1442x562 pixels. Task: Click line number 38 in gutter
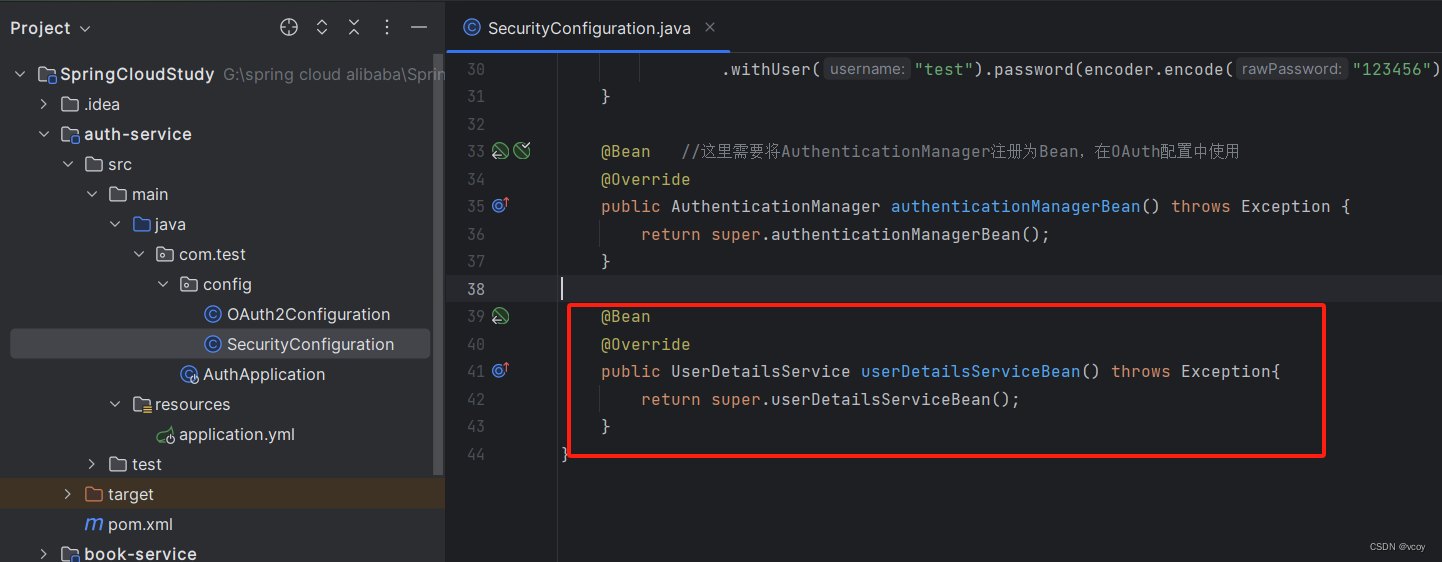[x=475, y=289]
